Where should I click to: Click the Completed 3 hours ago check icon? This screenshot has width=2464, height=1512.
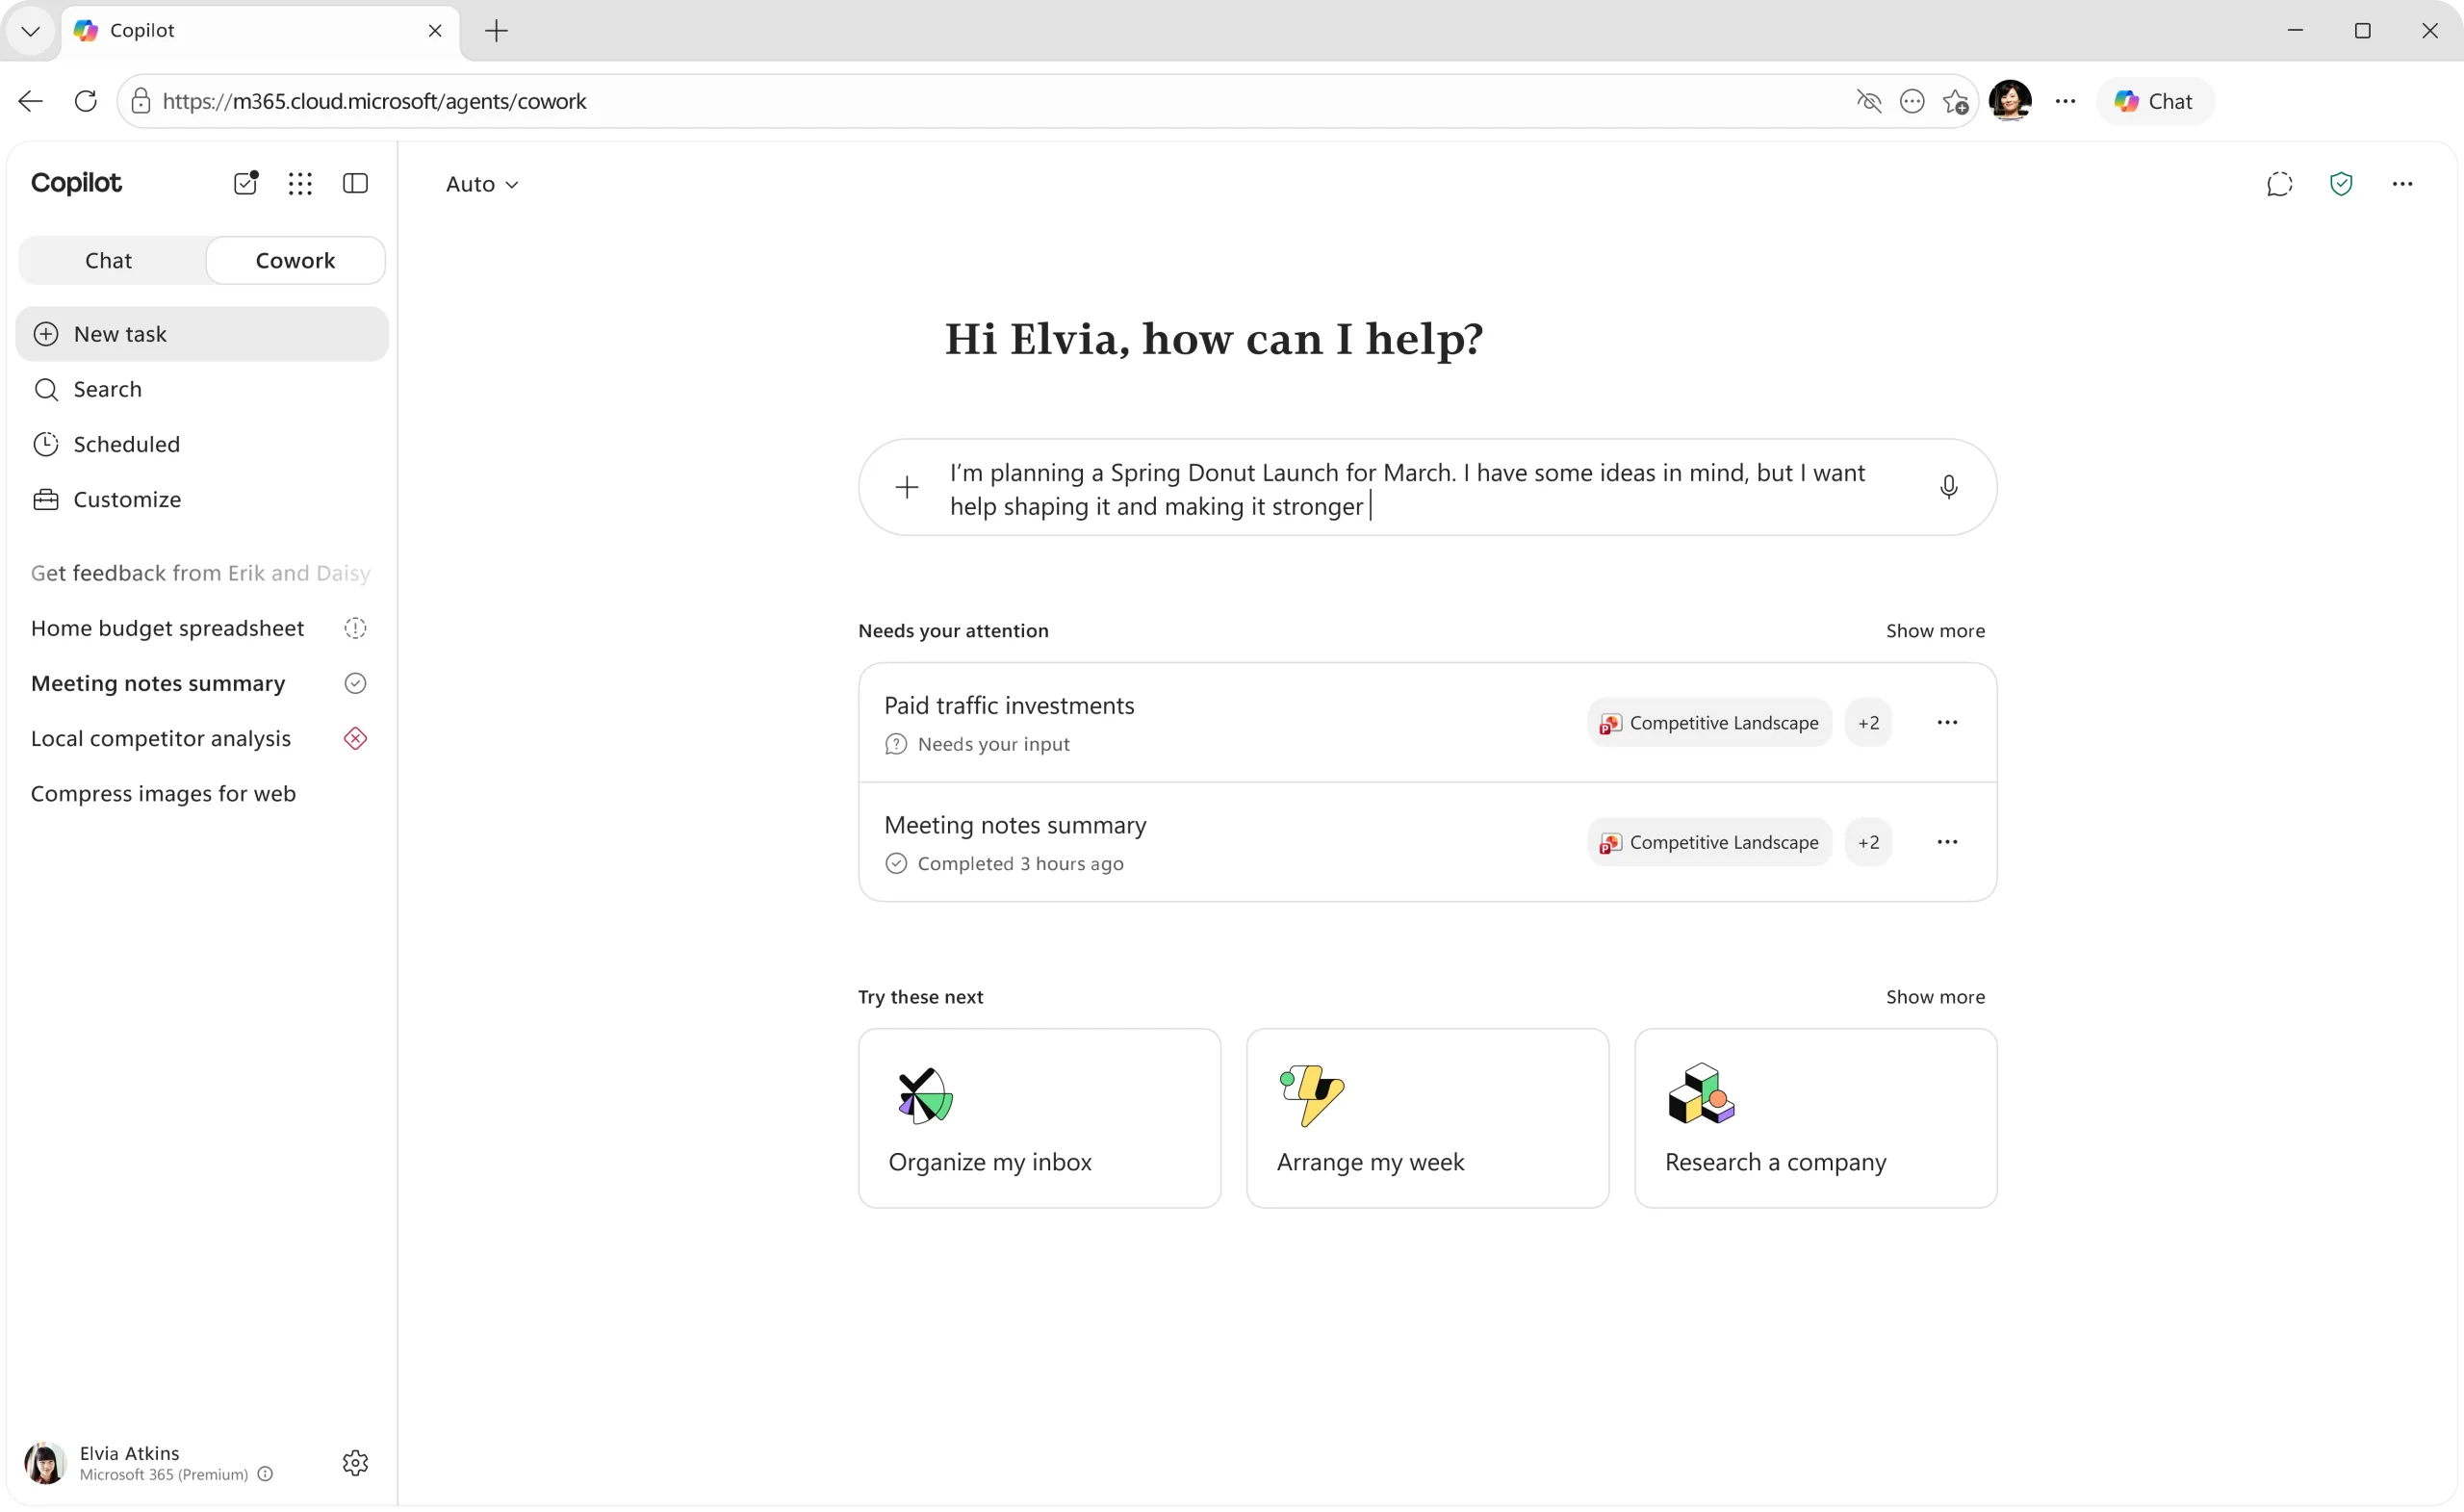coord(896,865)
